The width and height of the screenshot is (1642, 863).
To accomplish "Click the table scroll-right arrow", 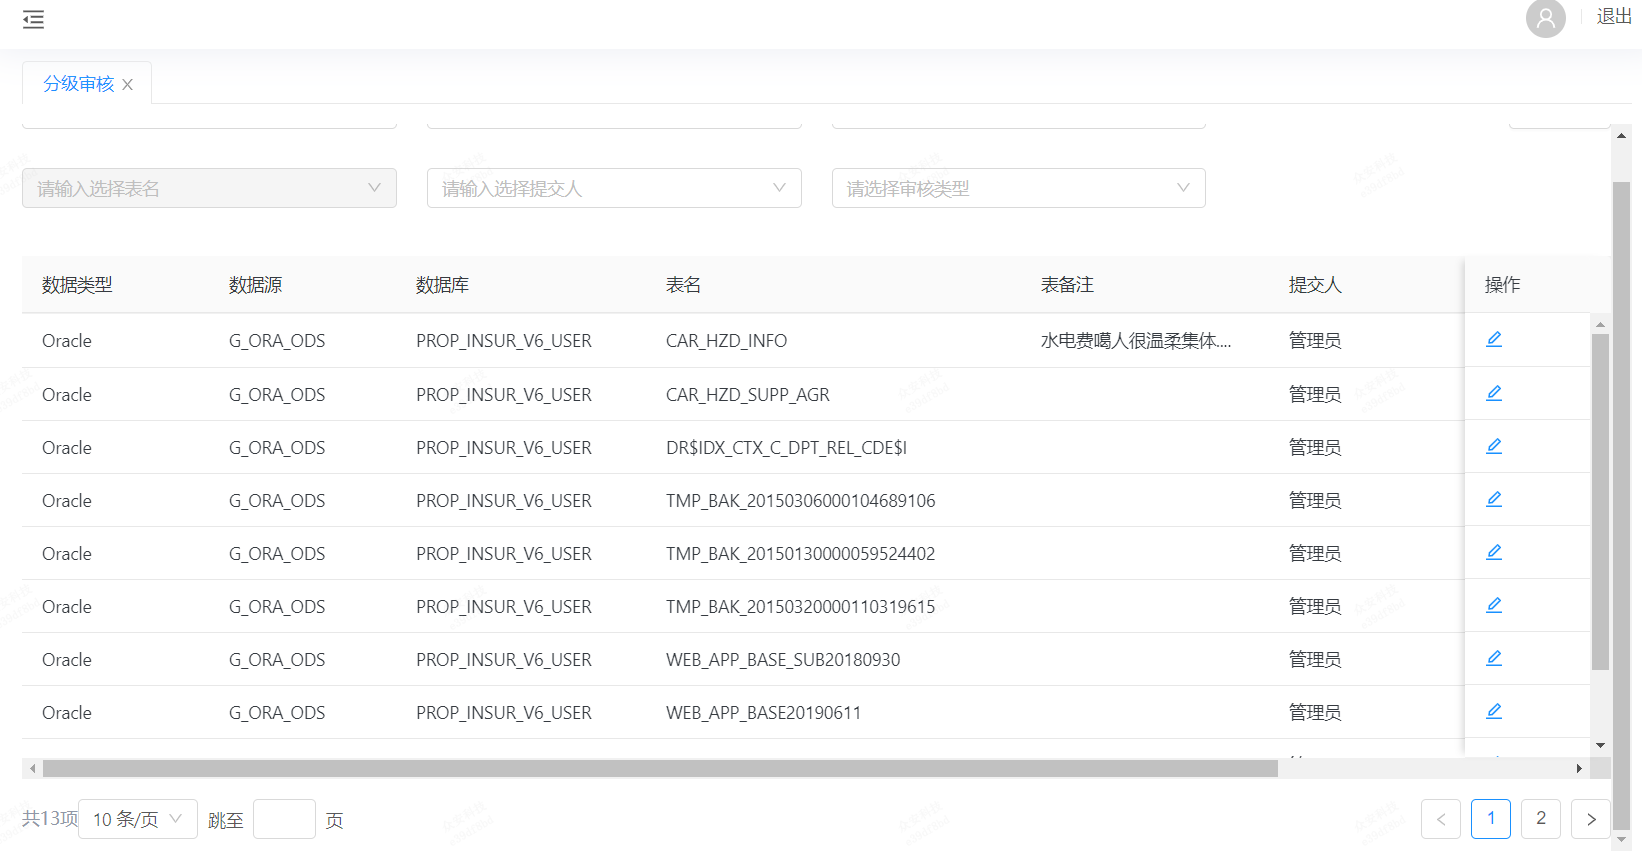I will (1580, 768).
